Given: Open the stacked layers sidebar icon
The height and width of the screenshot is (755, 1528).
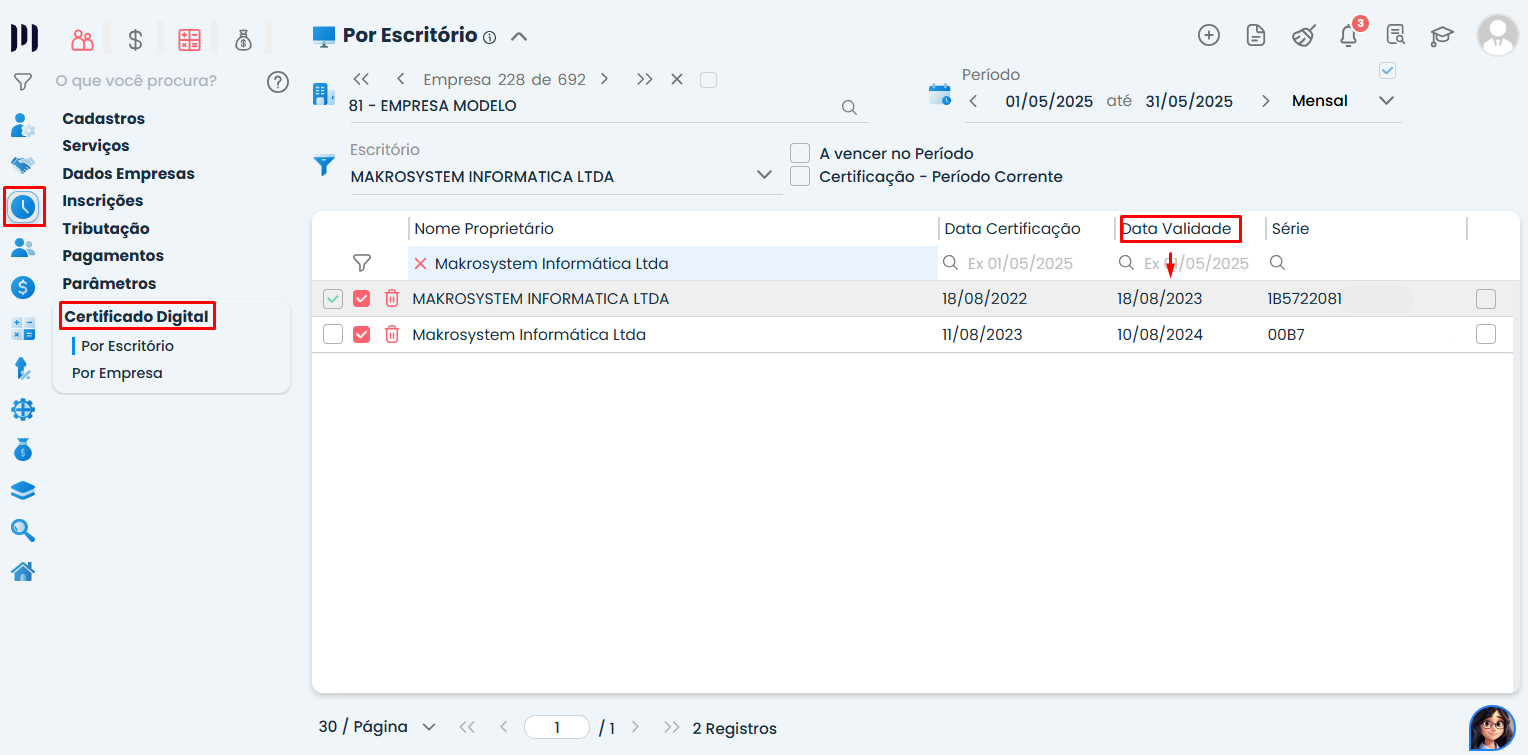Looking at the screenshot, I should [x=23, y=490].
